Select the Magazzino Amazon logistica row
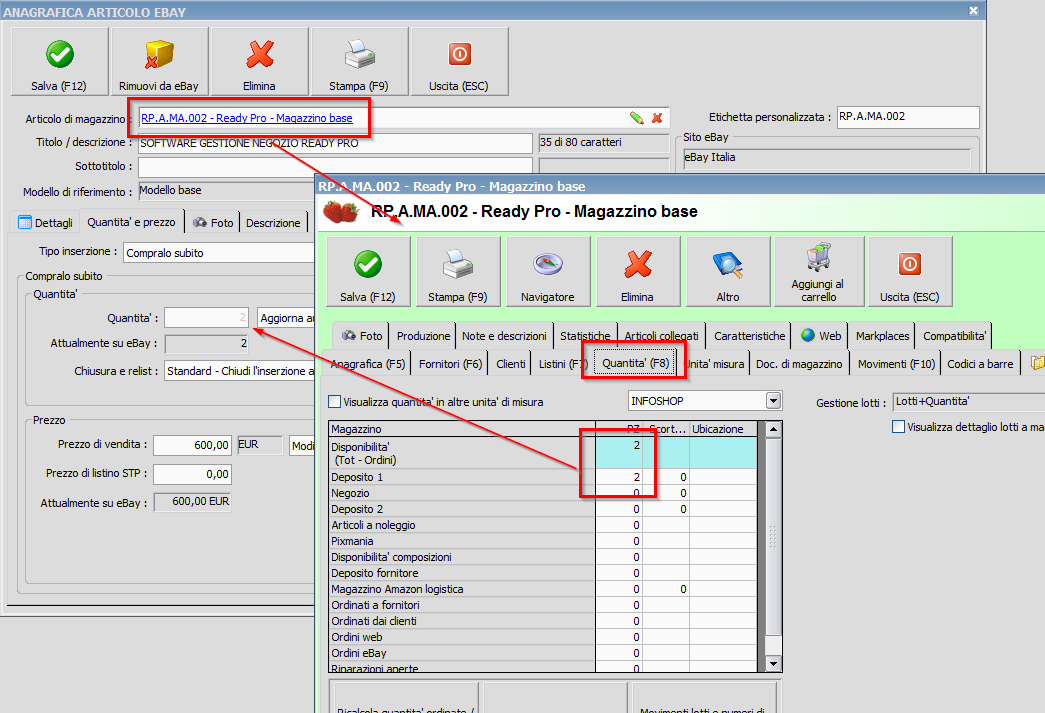Viewport: 1045px width, 713px height. pos(543,589)
